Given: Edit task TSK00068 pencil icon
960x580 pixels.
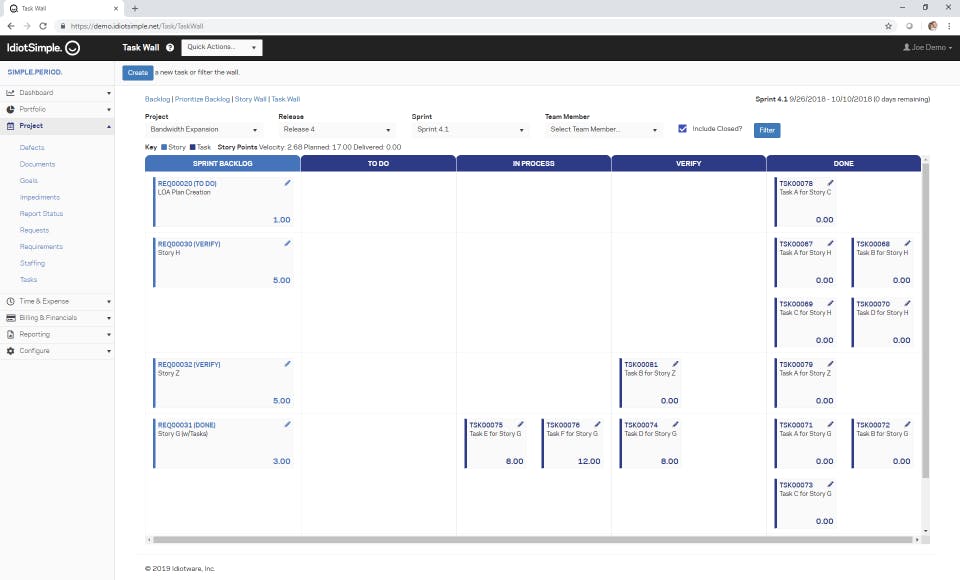Looking at the screenshot, I should [x=907, y=243].
